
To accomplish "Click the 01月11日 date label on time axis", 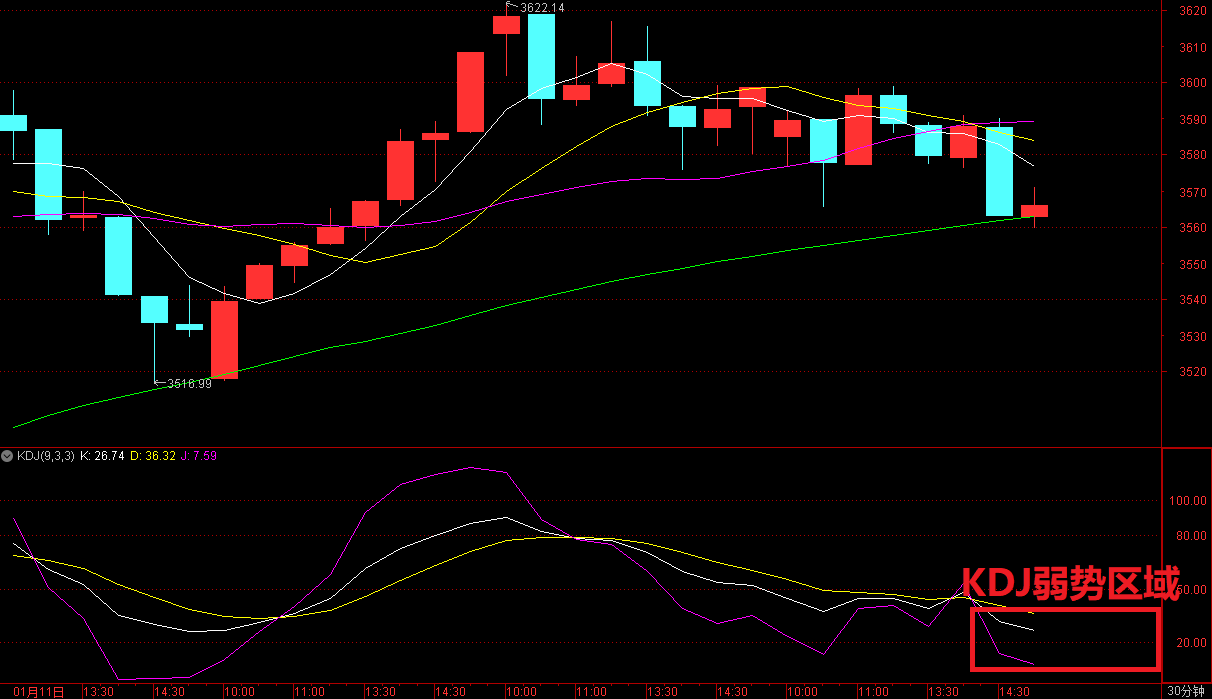I will [x=39, y=691].
